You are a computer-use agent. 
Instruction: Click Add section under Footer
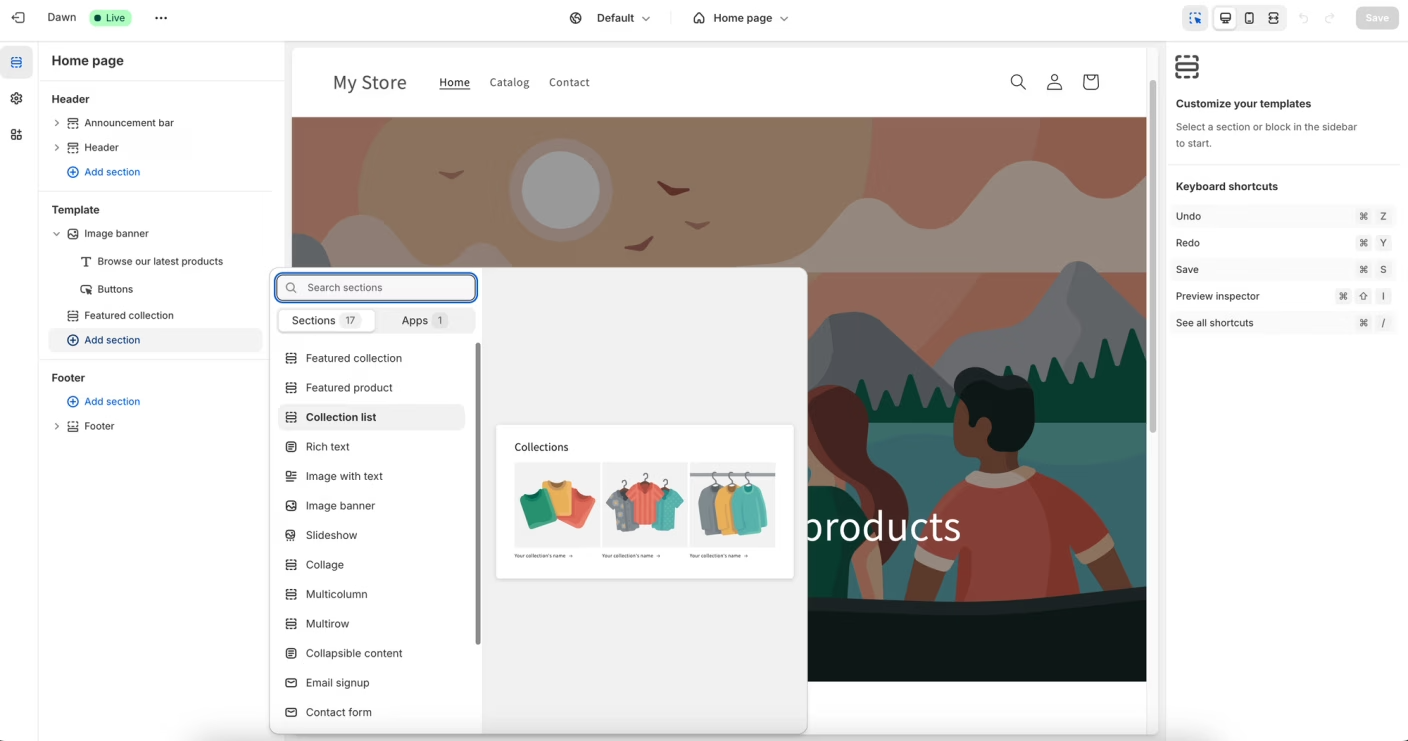pyautogui.click(x=111, y=402)
